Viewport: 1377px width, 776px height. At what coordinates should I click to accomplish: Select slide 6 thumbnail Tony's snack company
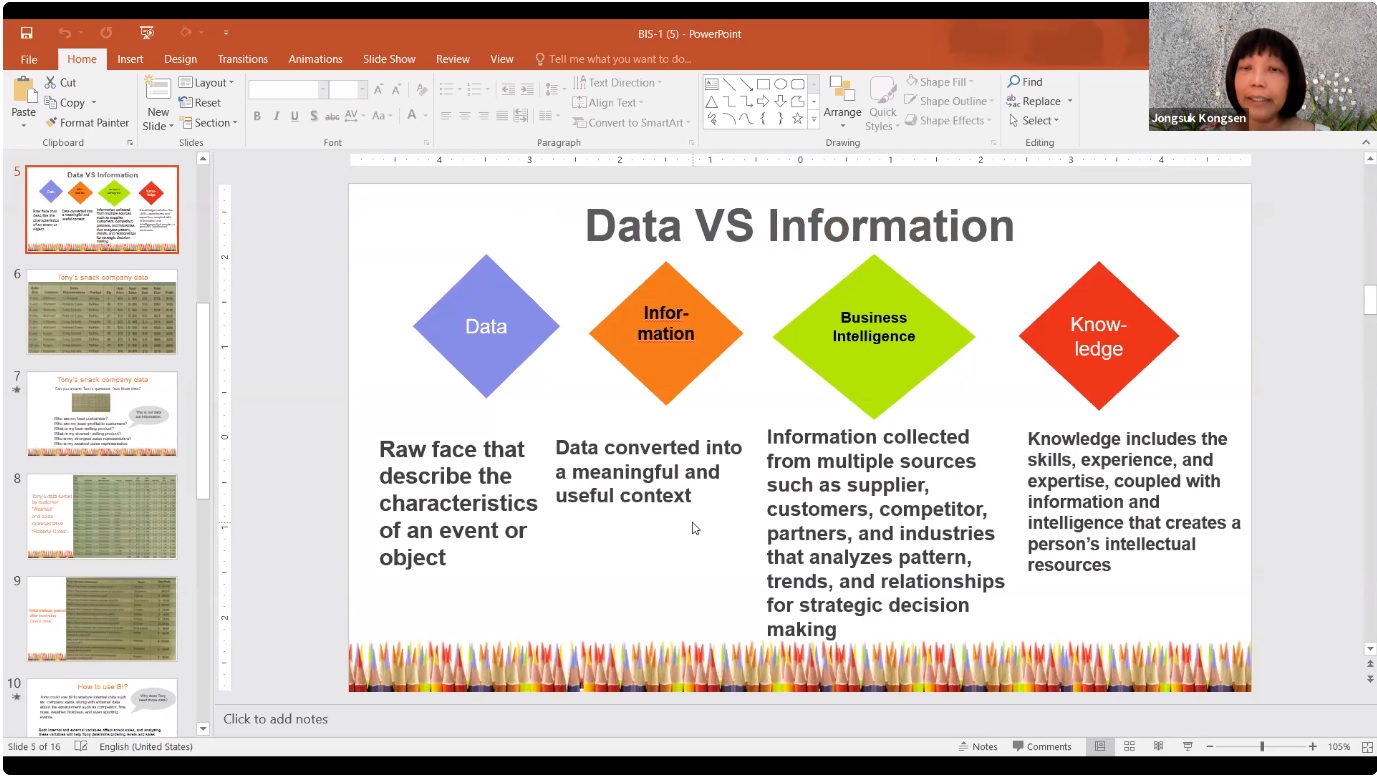click(x=102, y=313)
